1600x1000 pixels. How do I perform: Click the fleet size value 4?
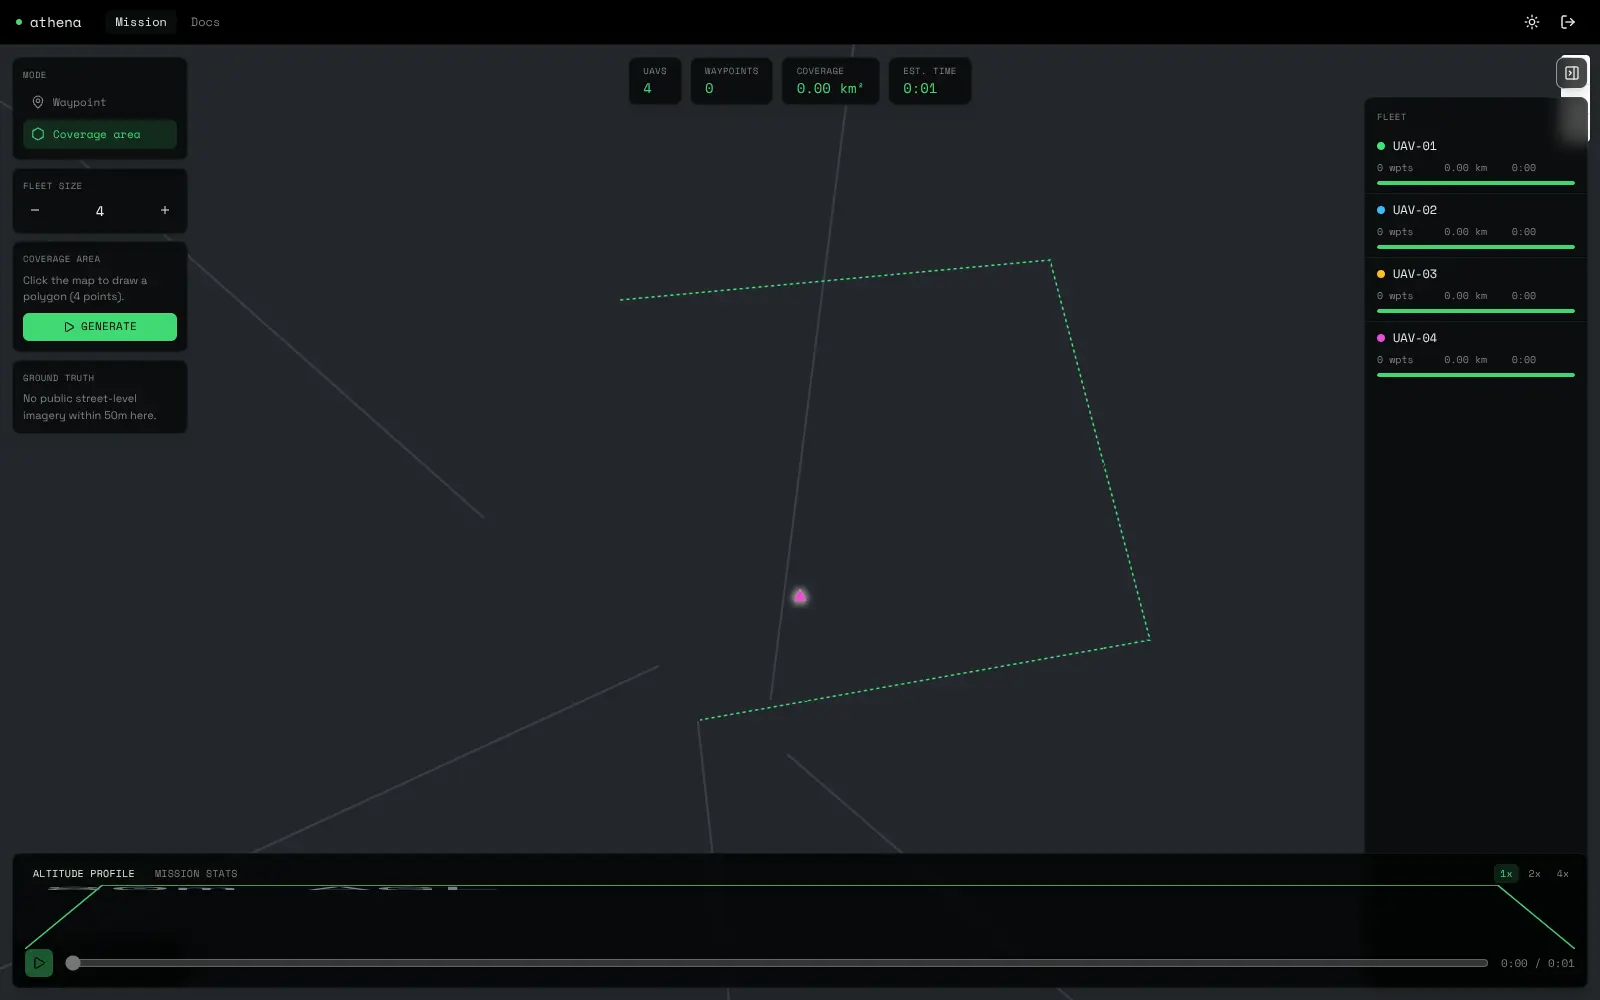pyautogui.click(x=100, y=211)
